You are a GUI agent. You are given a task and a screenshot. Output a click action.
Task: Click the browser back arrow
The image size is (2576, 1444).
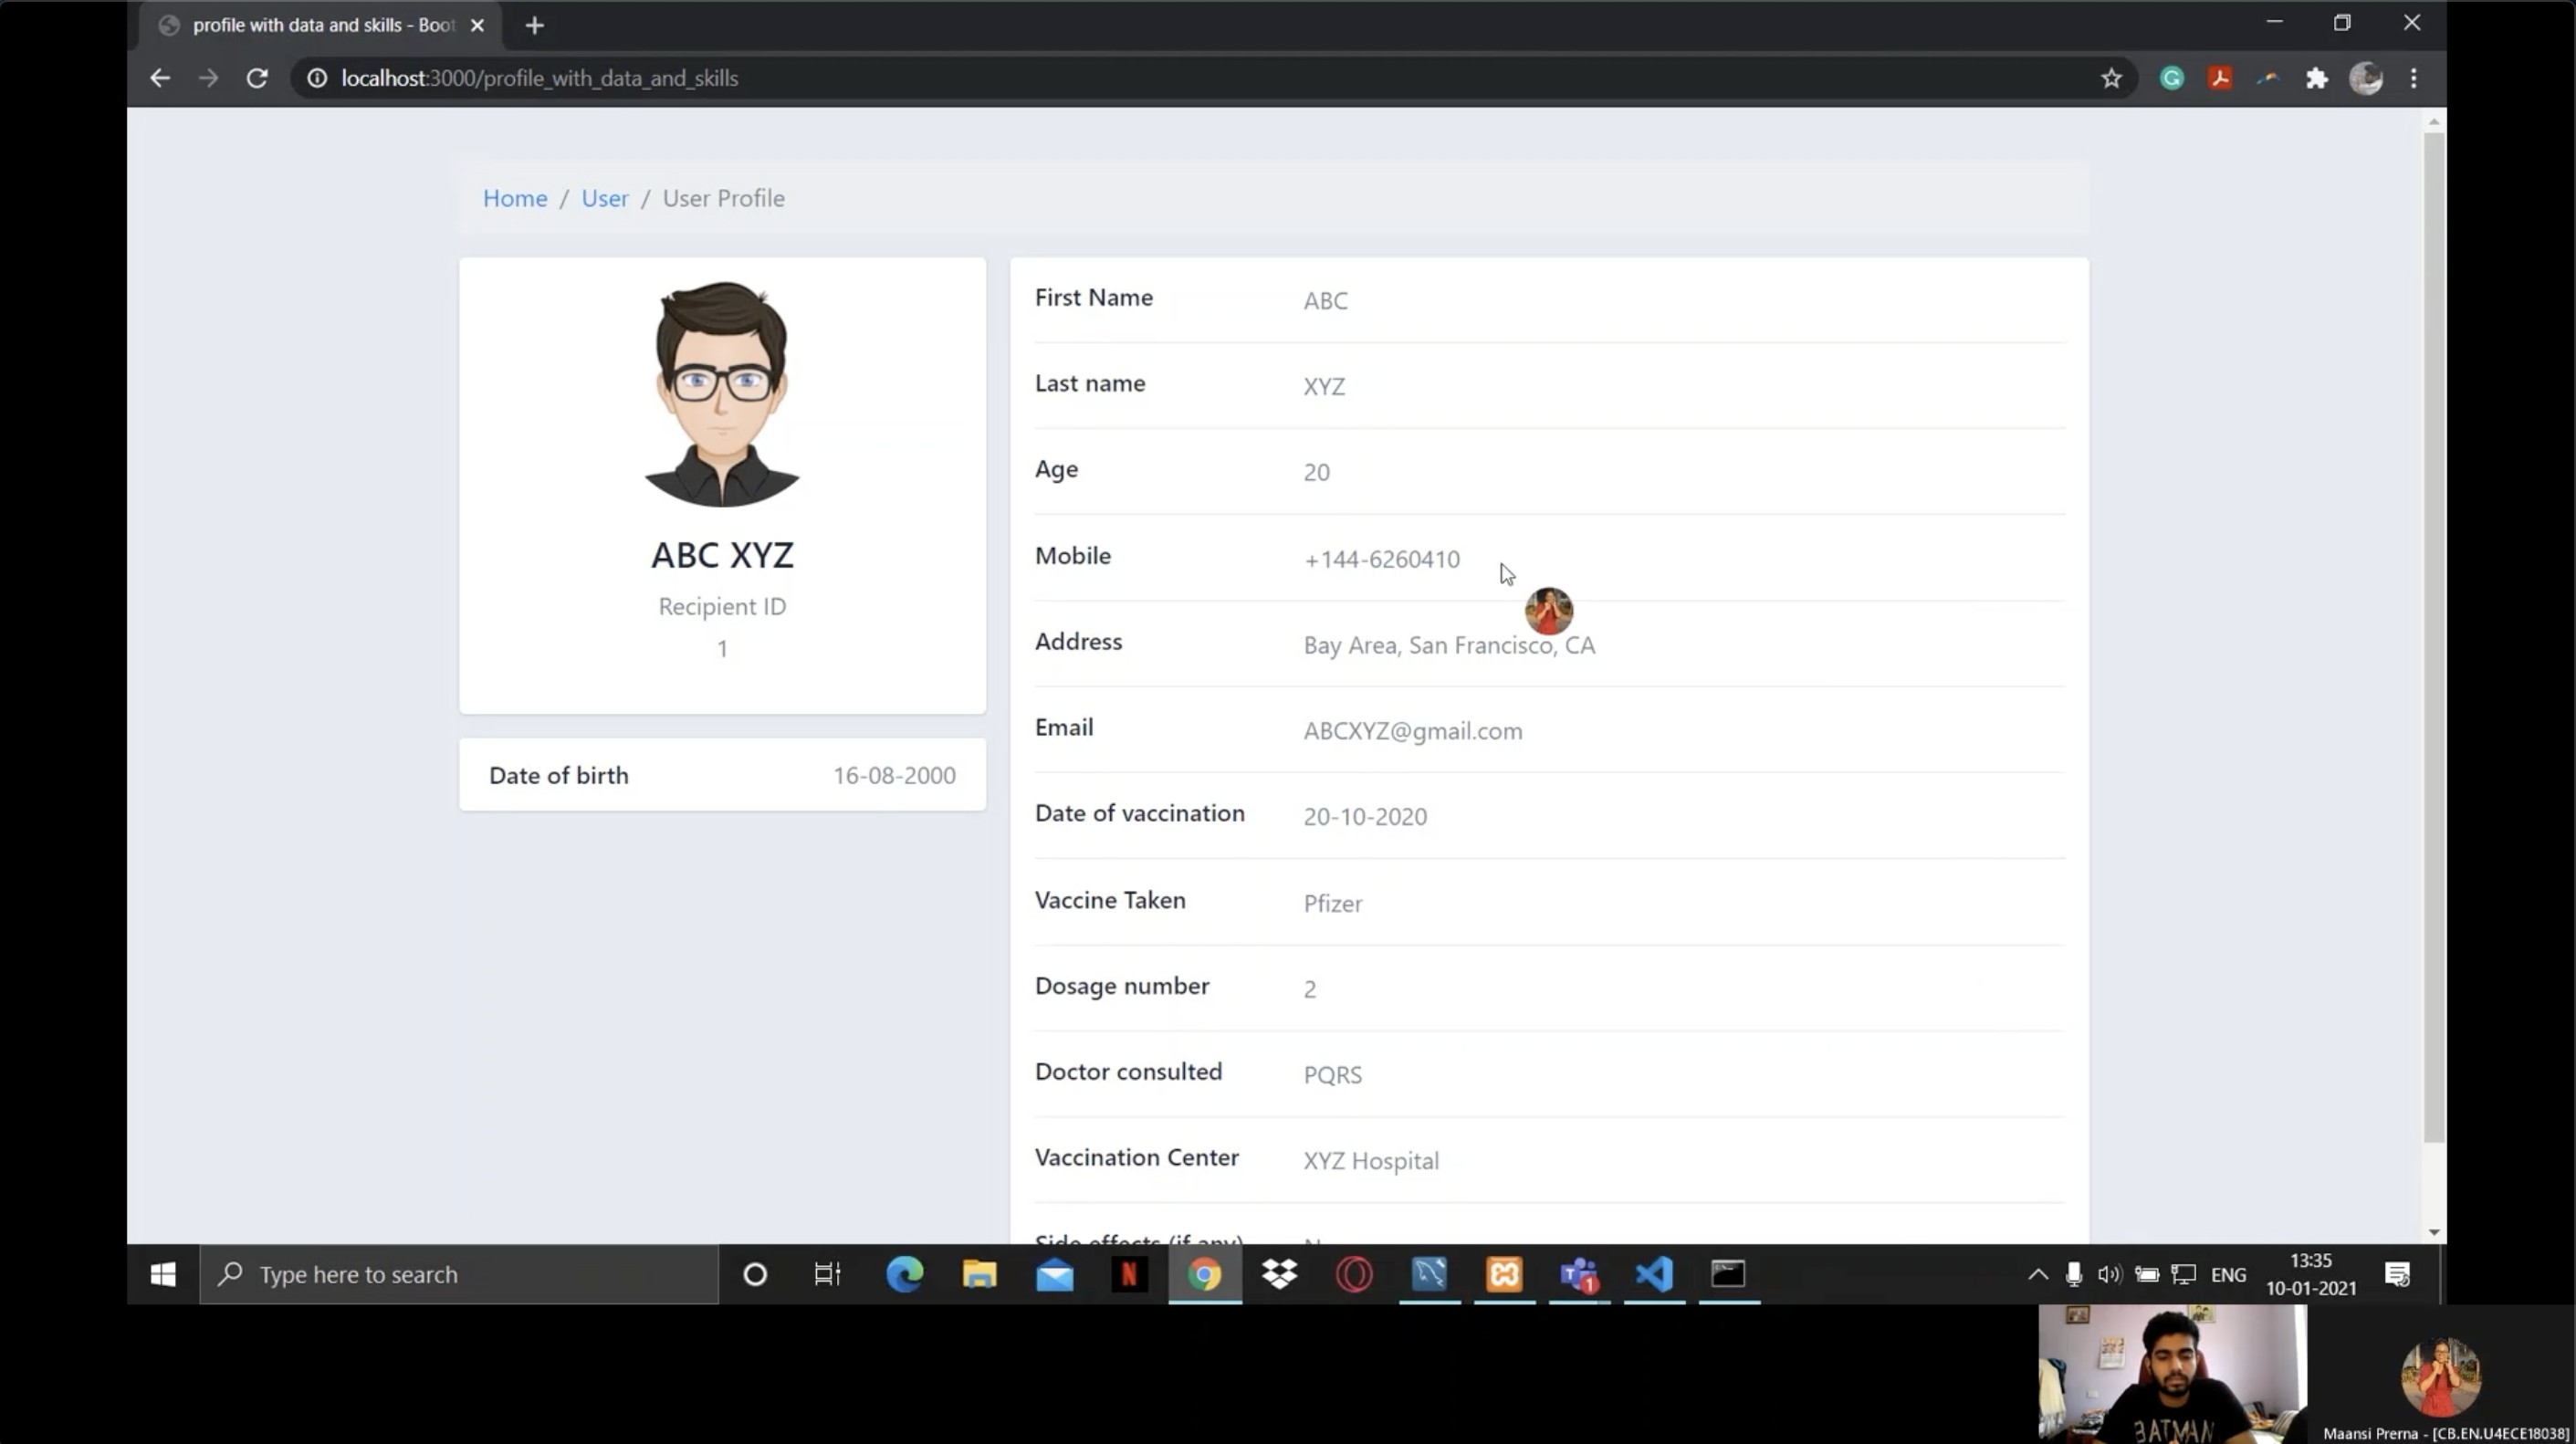(160, 78)
